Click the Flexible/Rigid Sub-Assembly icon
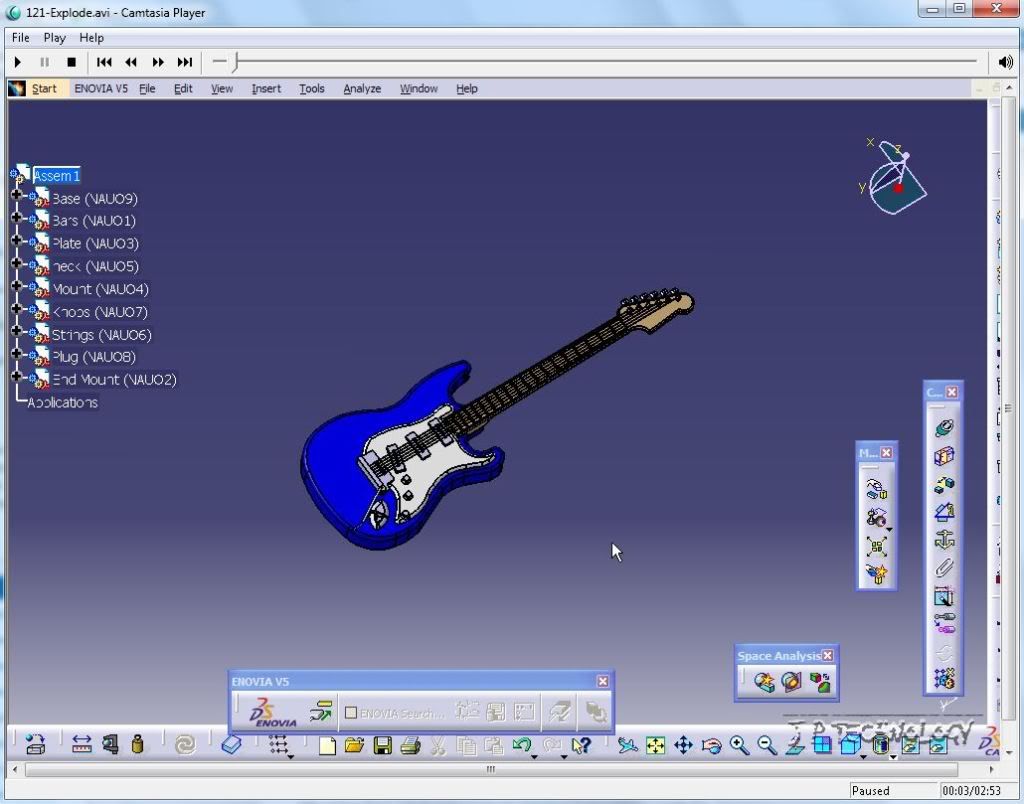This screenshot has height=804, width=1024. pos(944,624)
